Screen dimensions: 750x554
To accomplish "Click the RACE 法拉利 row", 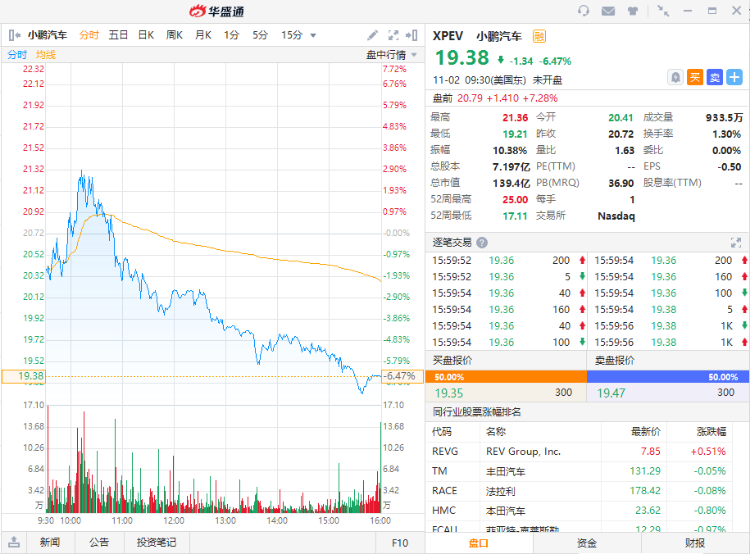I will pos(579,491).
